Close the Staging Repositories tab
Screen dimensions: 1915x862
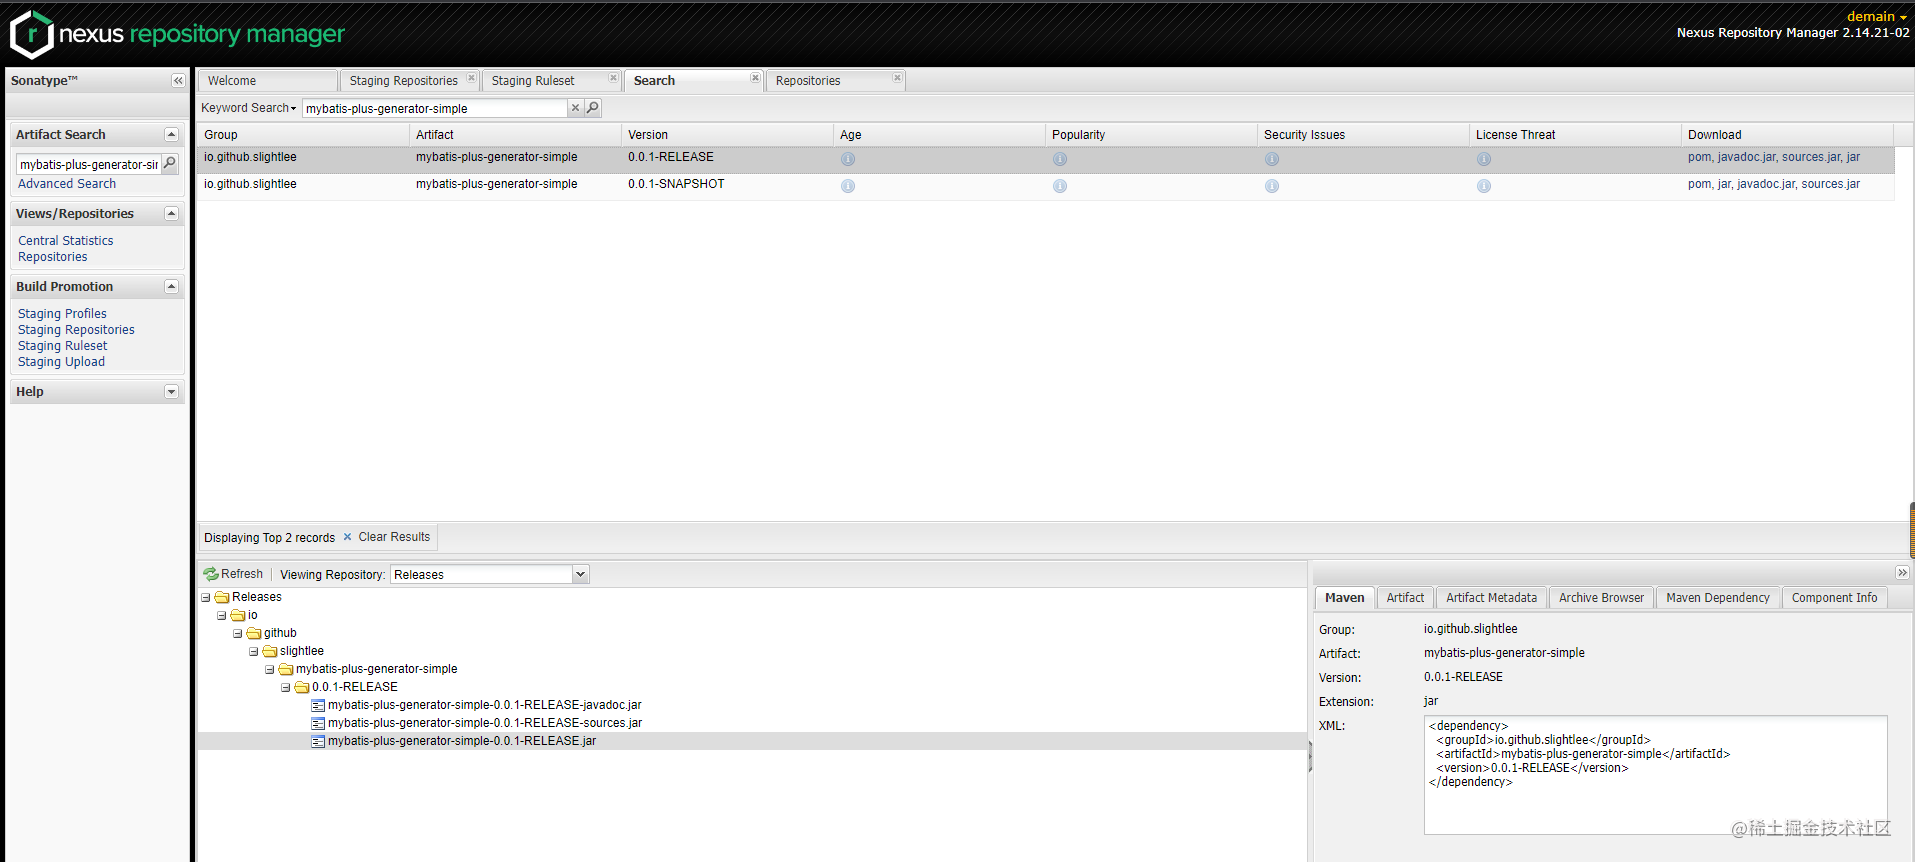(471, 78)
